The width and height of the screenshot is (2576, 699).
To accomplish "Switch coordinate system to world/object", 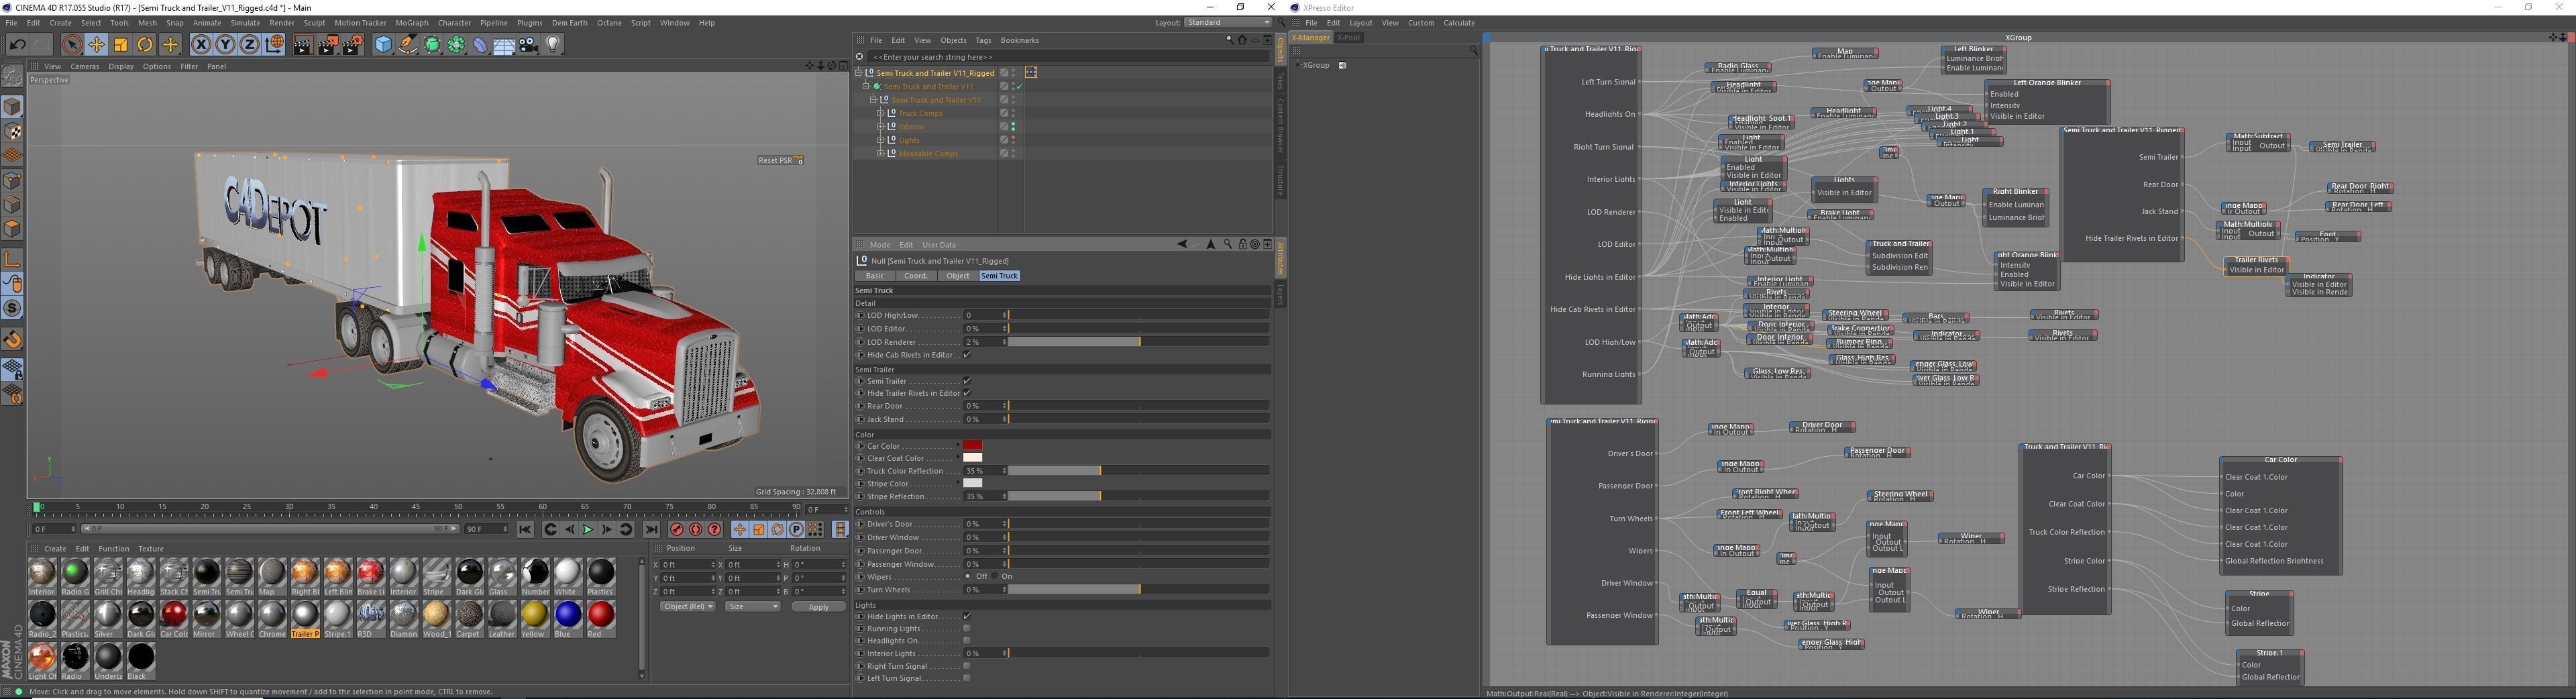I will 274,45.
